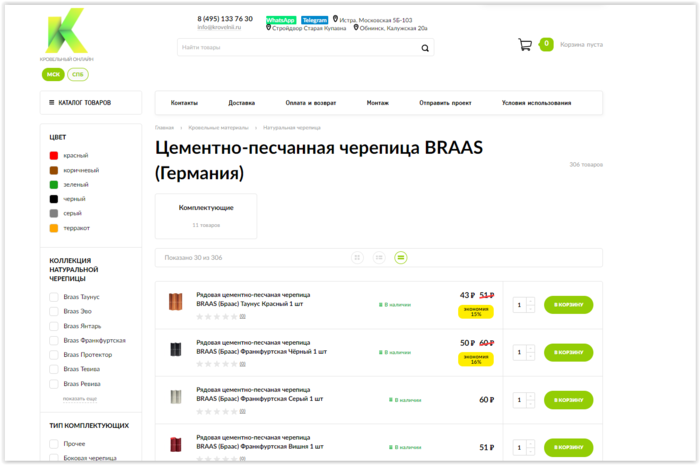The height and width of the screenshot is (465, 700).
Task: Go to Кровельные материалы breadcrumb
Action: (218, 128)
